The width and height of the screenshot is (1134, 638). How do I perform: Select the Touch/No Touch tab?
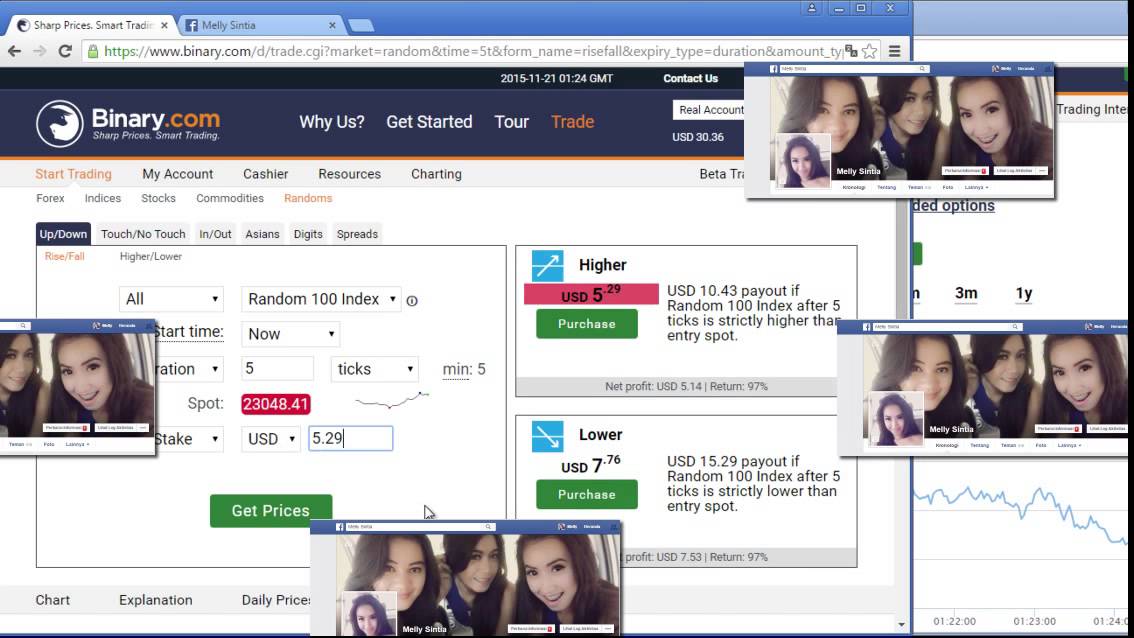coord(142,234)
